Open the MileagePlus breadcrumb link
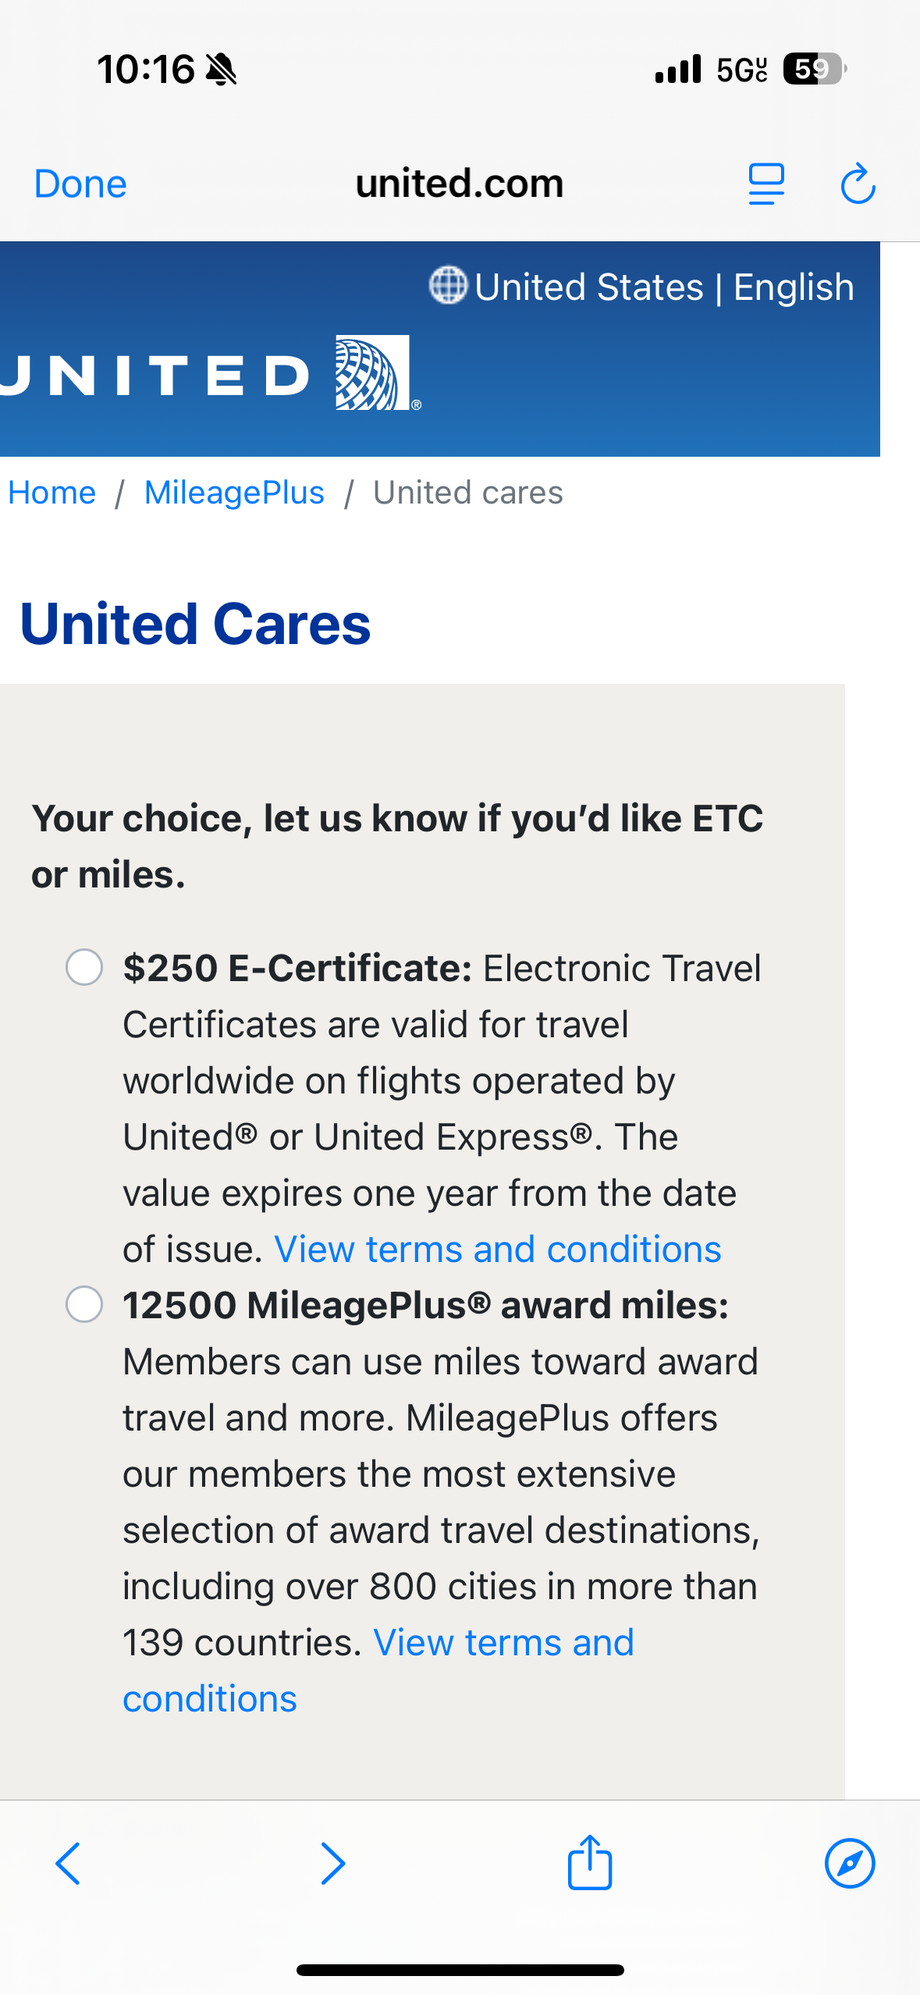Image resolution: width=920 pixels, height=1995 pixels. point(234,492)
